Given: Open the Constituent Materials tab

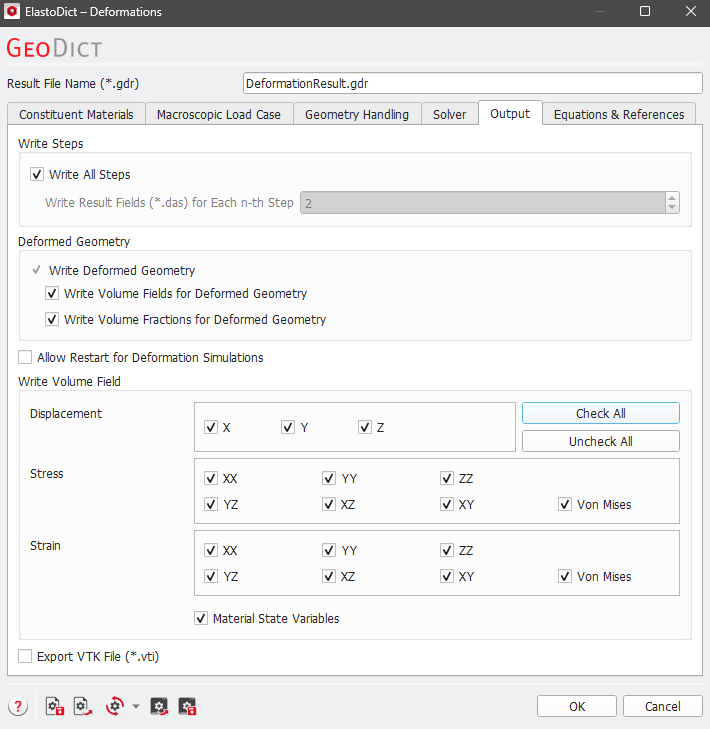Looking at the screenshot, I should (x=76, y=114).
